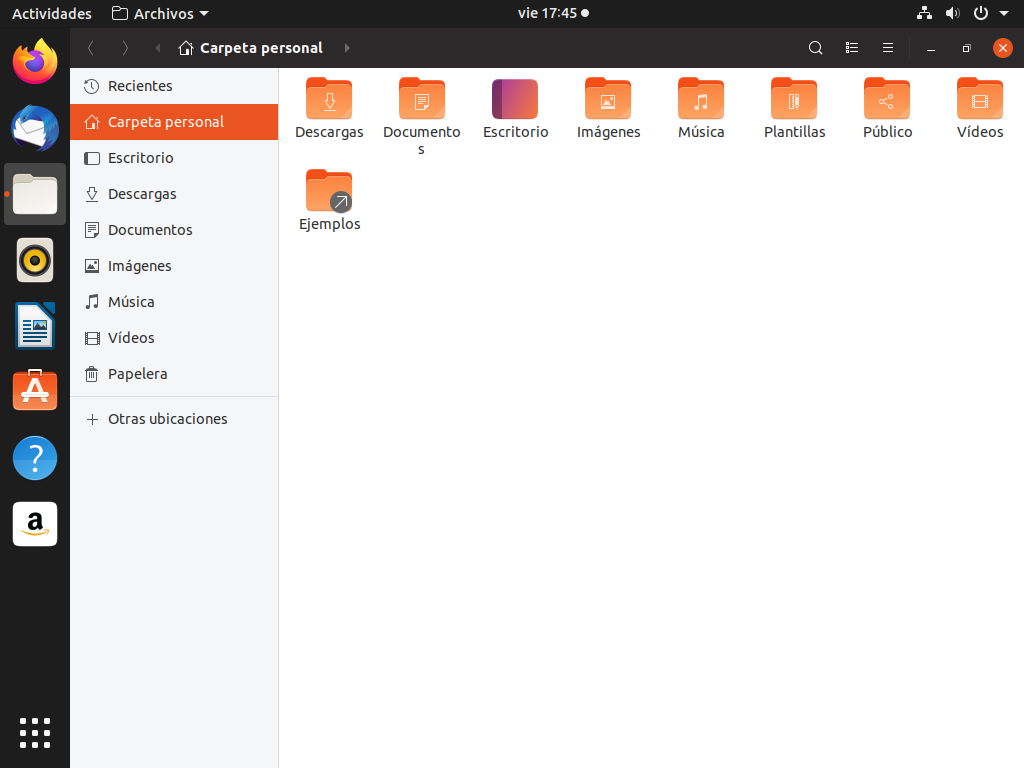Open the Descargas folder icon
The image size is (1024, 768).
[x=329, y=100]
